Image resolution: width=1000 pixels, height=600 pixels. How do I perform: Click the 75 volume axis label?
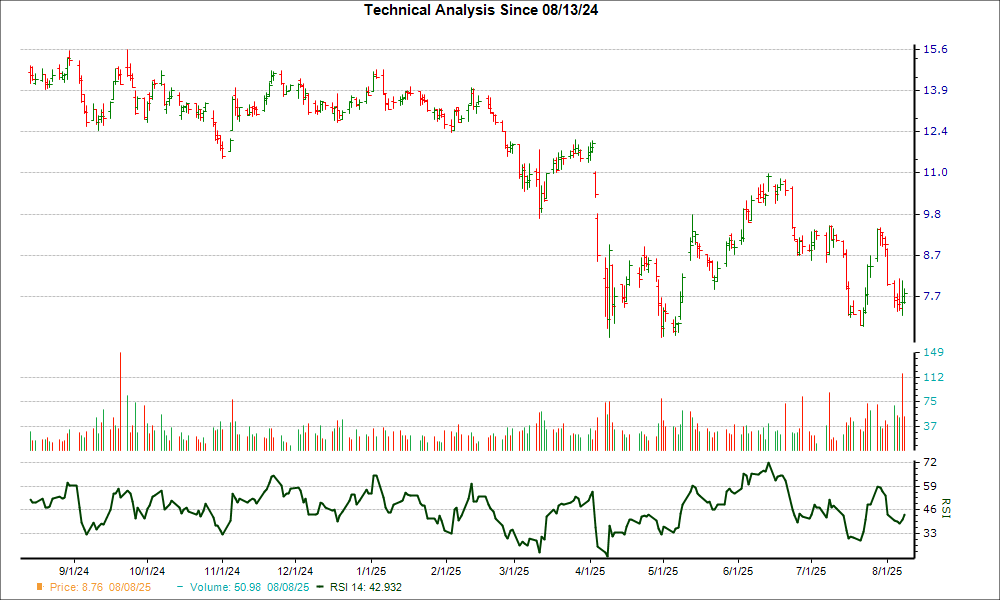(930, 401)
